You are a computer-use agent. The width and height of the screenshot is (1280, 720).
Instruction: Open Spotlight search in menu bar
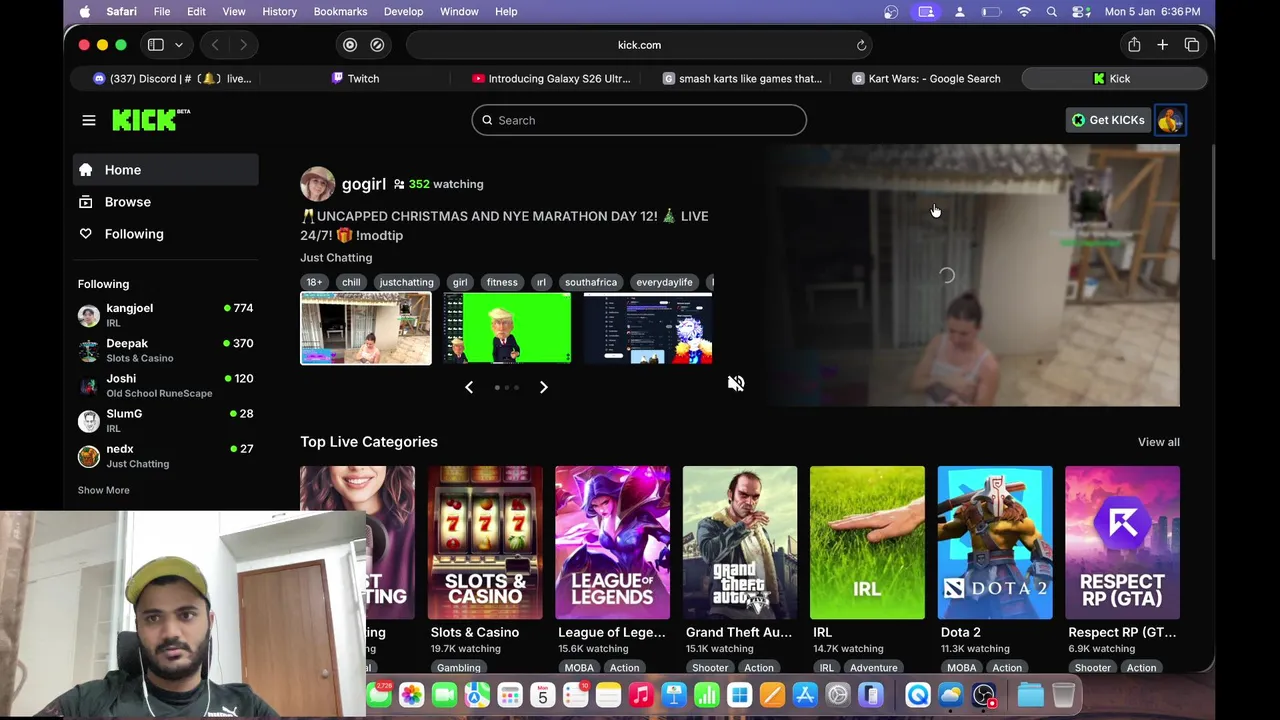coord(1052,12)
